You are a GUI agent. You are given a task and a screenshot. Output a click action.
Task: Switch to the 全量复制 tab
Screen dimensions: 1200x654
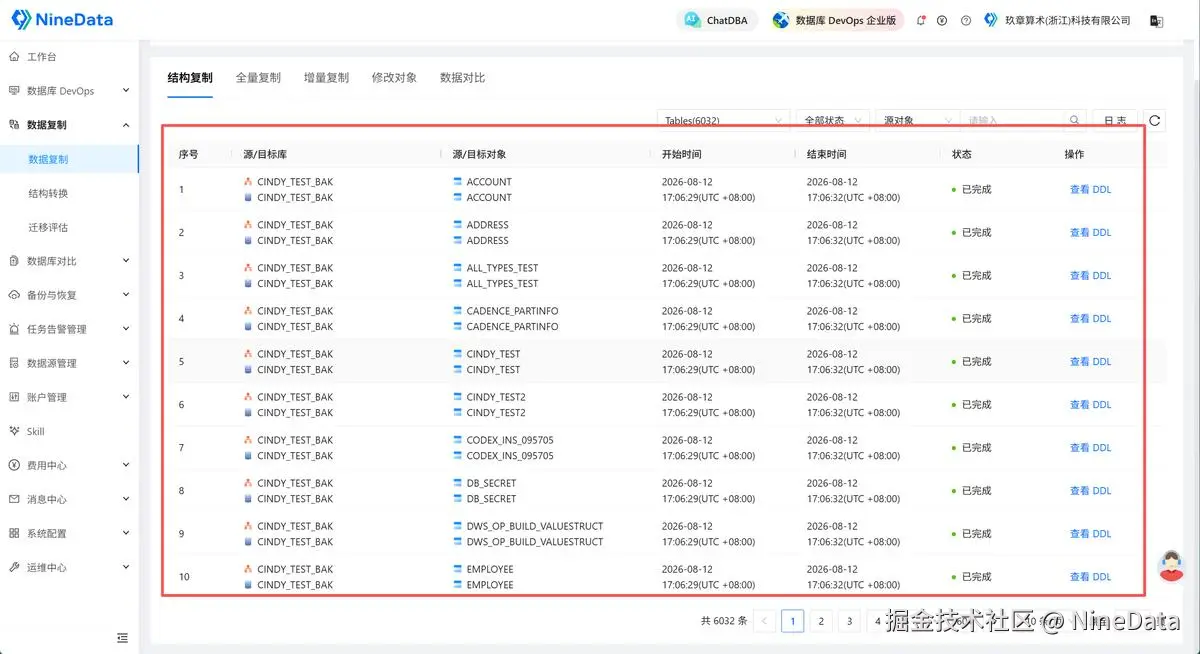[258, 78]
